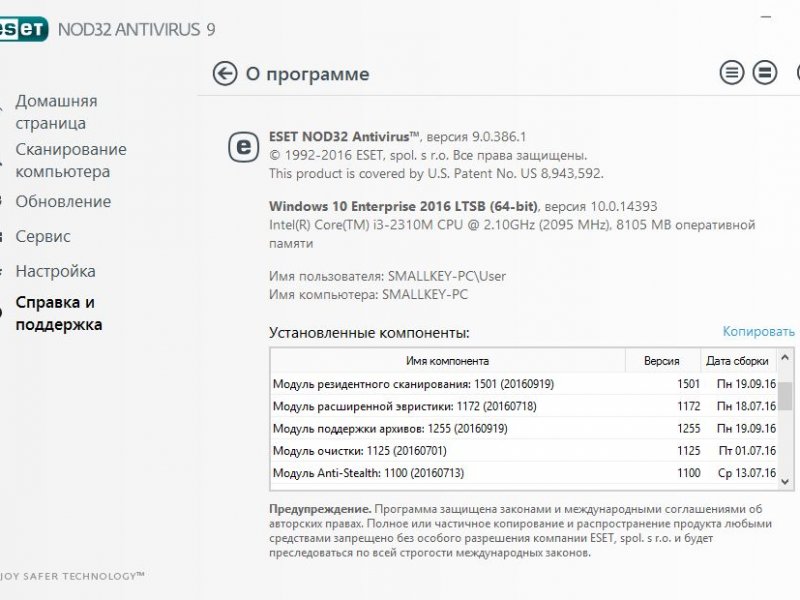Click the Intel Core i3-2310M CPU line

click(512, 234)
